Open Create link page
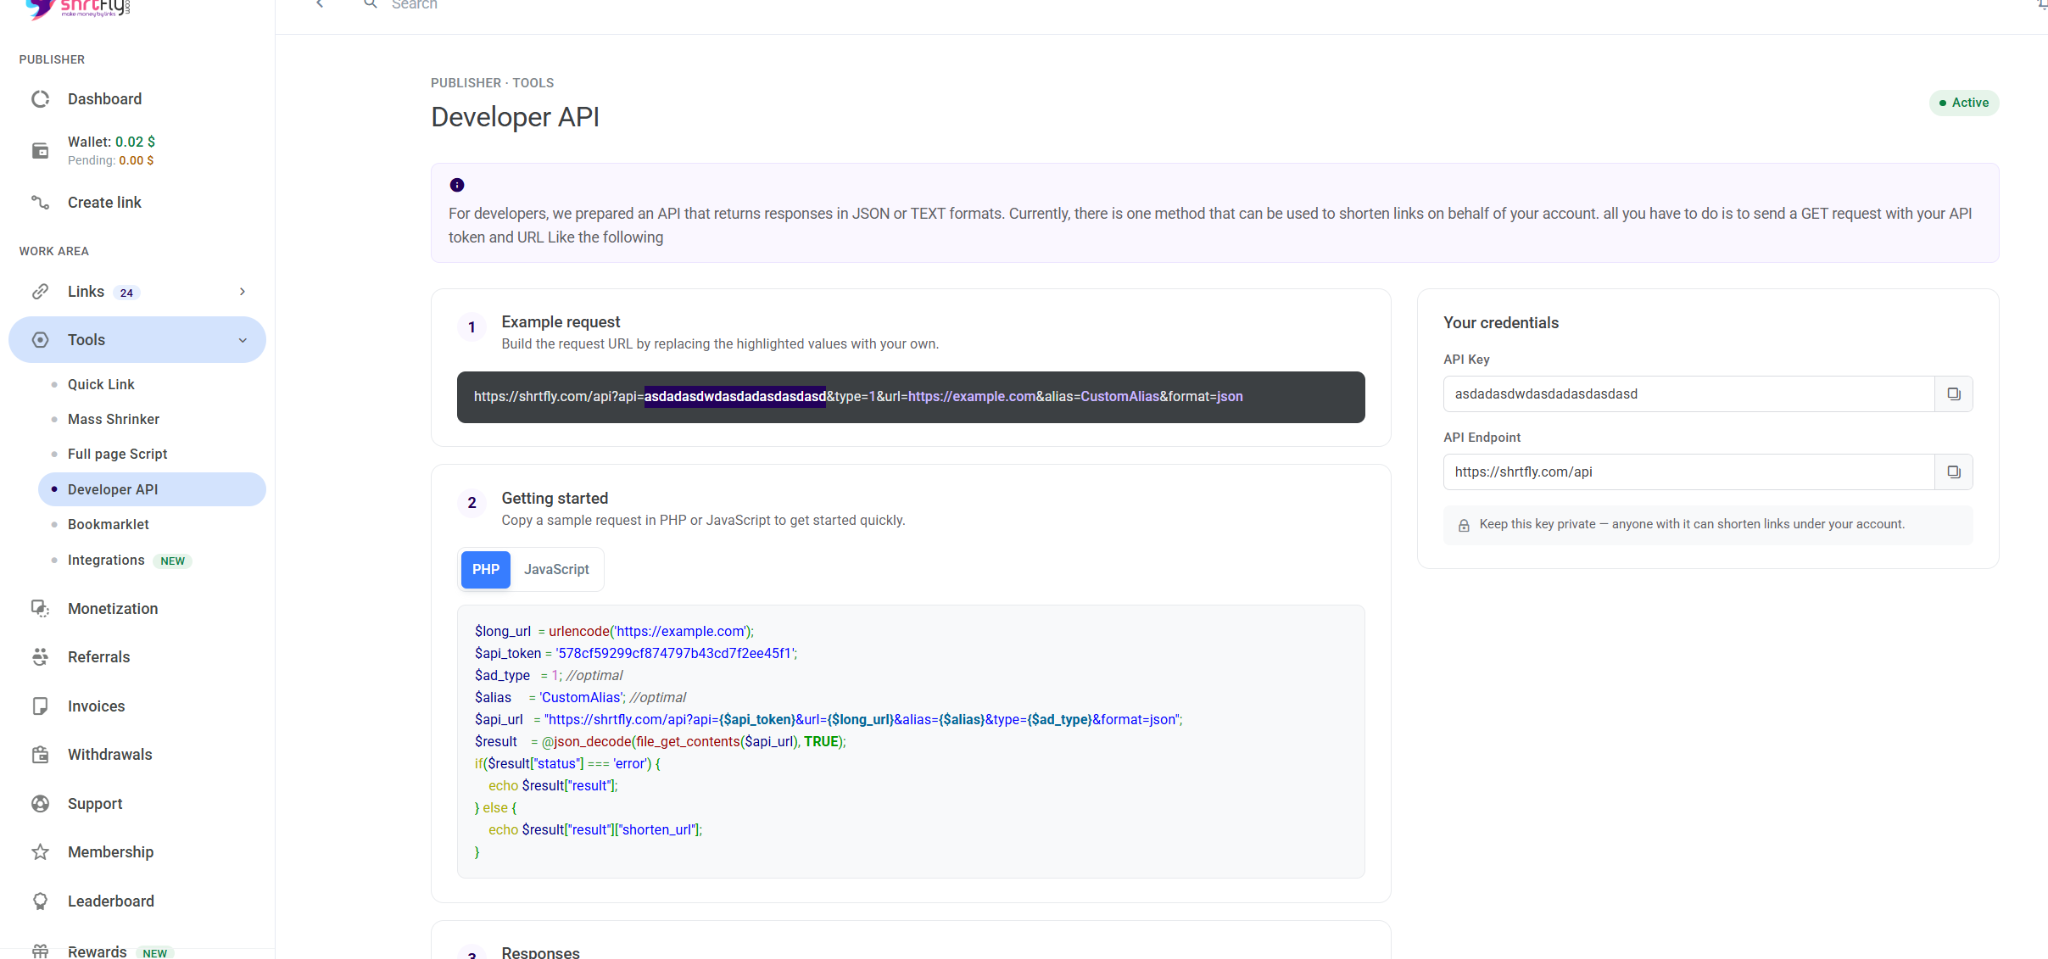The height and width of the screenshot is (959, 2048). tap(104, 202)
